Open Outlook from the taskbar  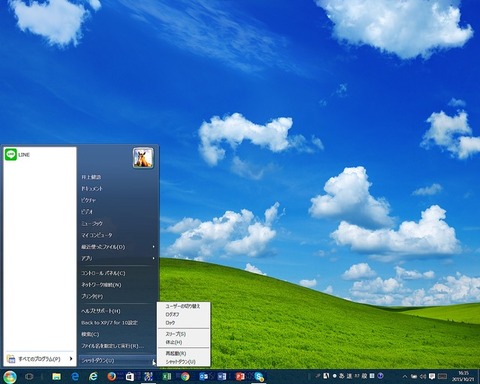203,377
